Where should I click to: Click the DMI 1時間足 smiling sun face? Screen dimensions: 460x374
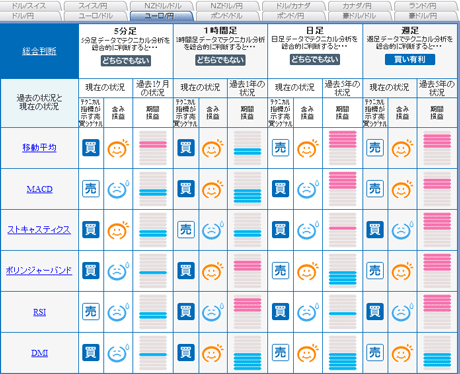tap(213, 353)
